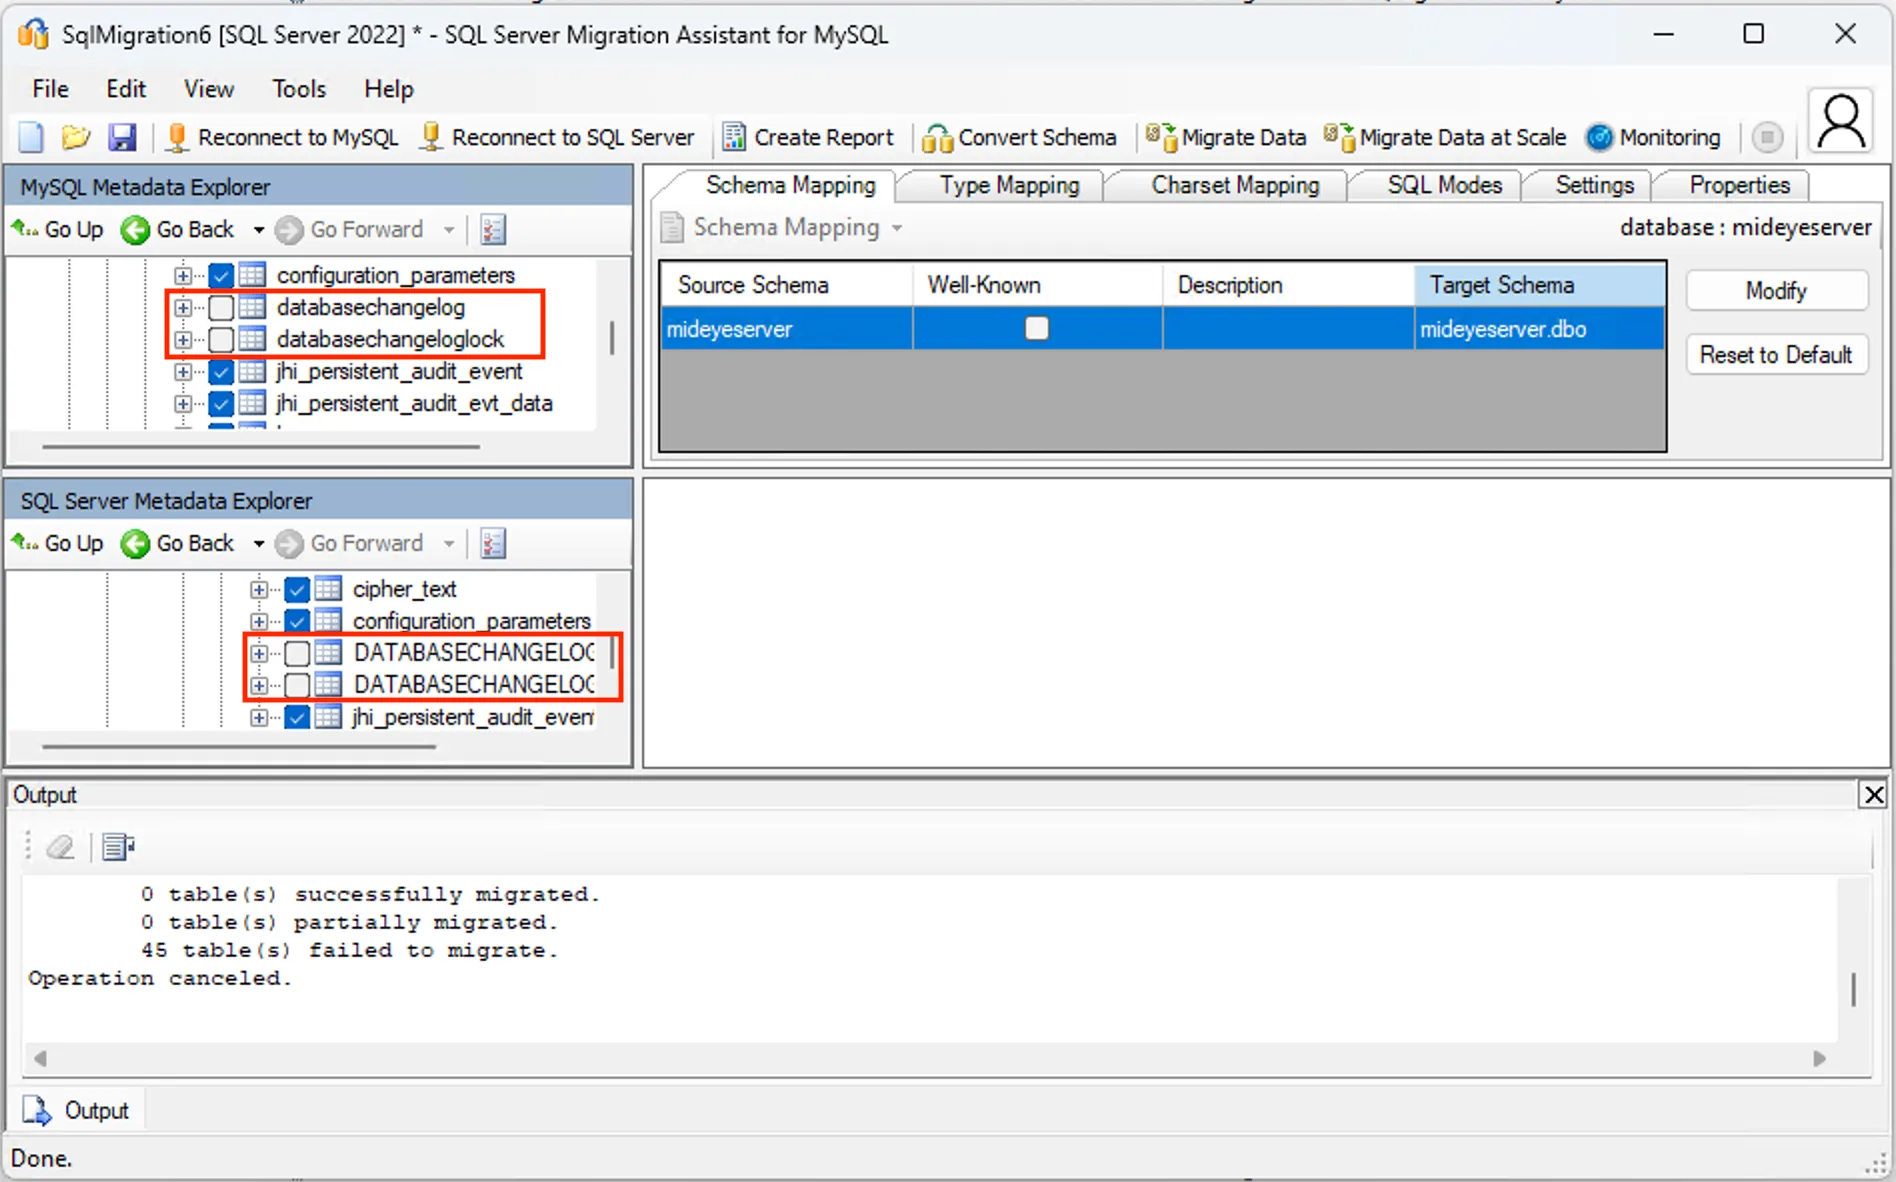Save the current migration project
The width and height of the screenshot is (1896, 1182).
point(122,137)
